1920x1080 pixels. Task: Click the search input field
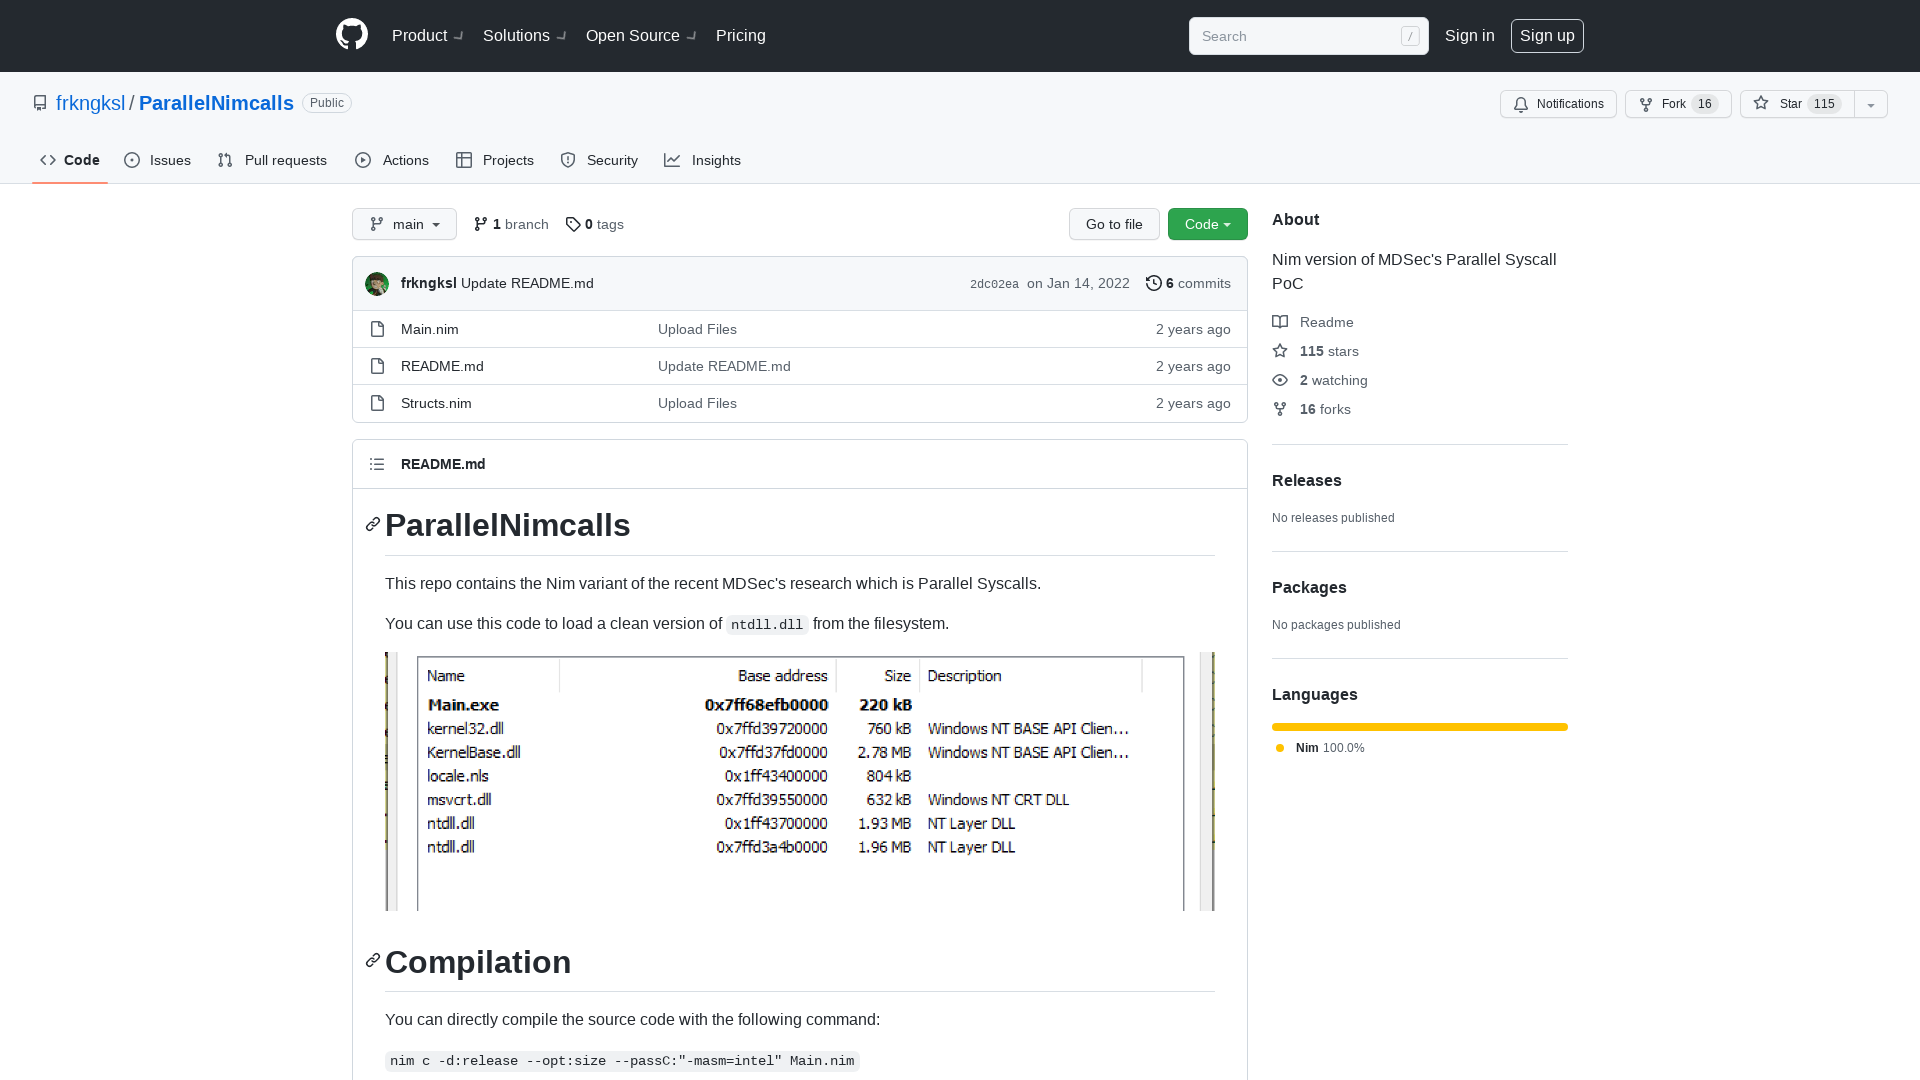1308,36
